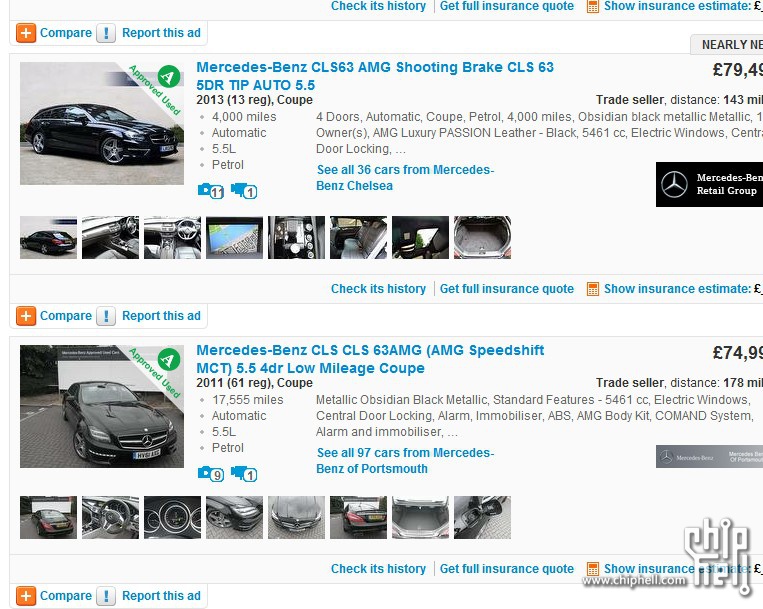Image resolution: width=763 pixels, height=609 pixels.
Task: Open CLS 63AMG fuel filler thumbnail
Action: click(x=483, y=518)
